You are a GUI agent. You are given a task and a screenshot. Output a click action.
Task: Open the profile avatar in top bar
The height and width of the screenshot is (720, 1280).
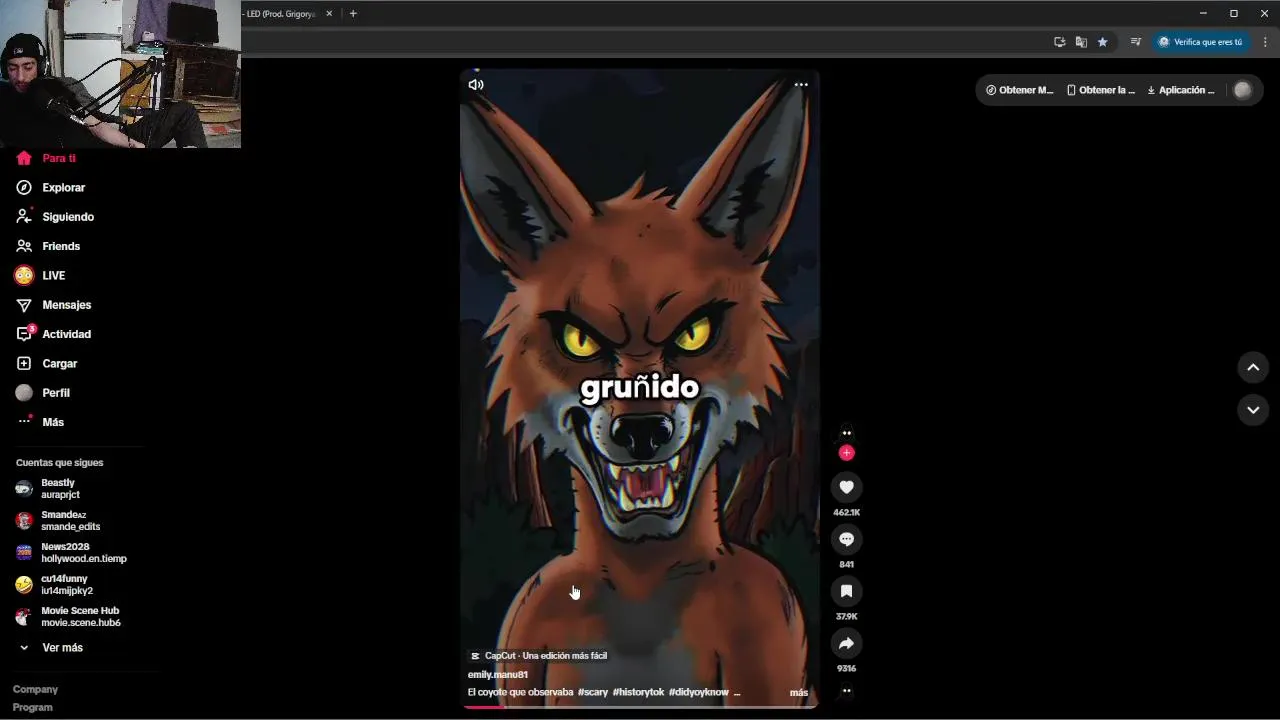tap(1243, 90)
